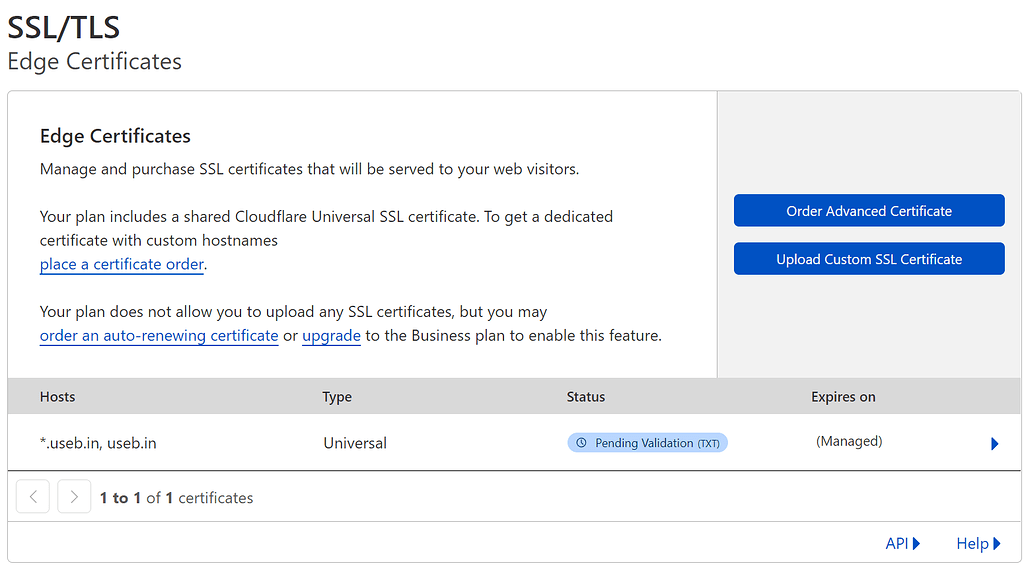Open the "place a certificate order" link
This screenshot has height=568, width=1024.
click(x=122, y=265)
